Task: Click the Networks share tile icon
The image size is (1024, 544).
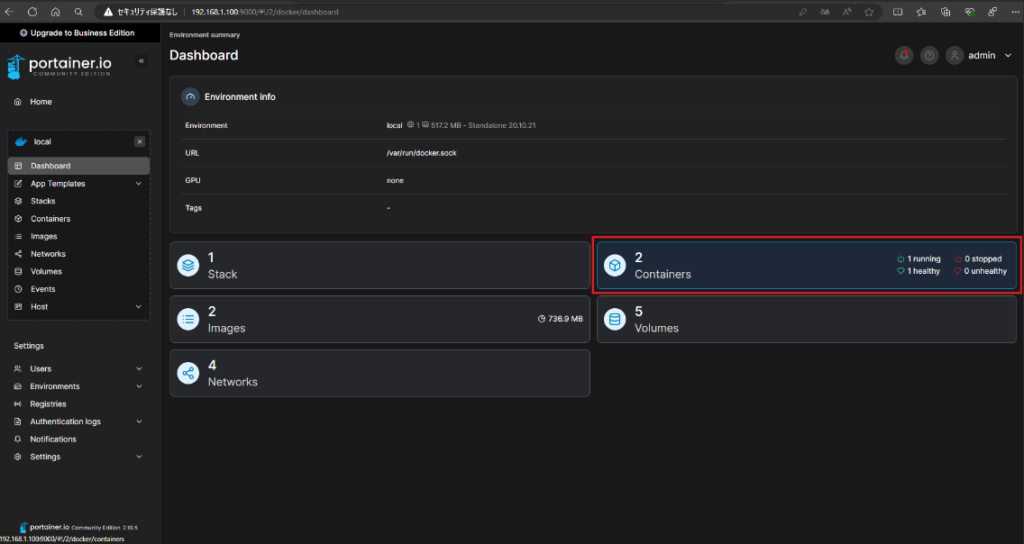Action: pos(188,373)
